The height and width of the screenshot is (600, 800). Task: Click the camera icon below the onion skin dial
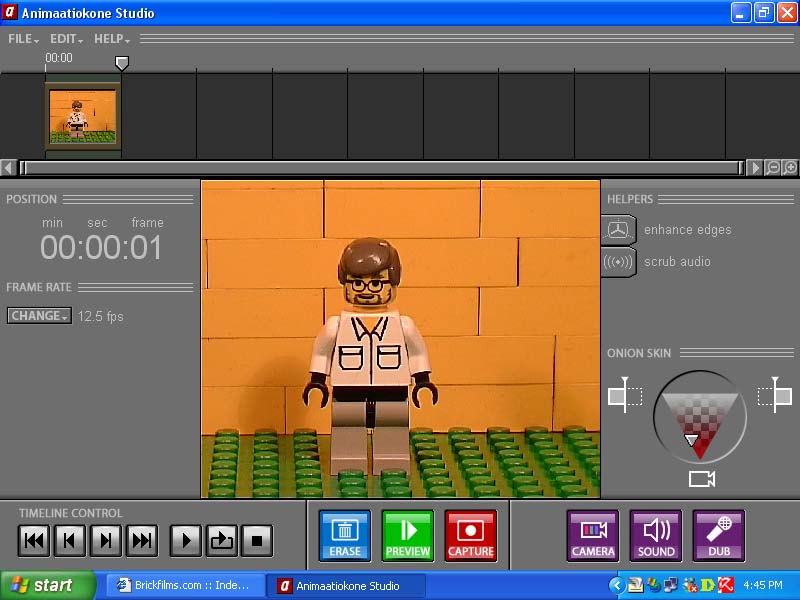[700, 478]
